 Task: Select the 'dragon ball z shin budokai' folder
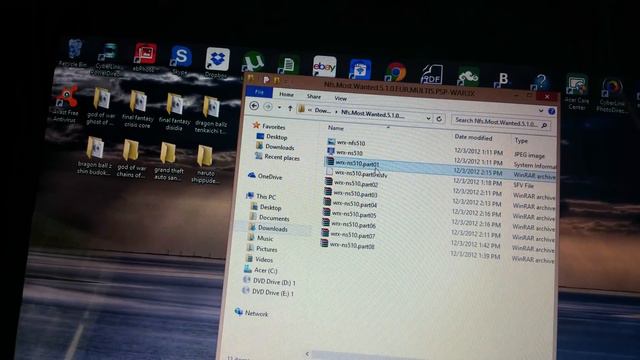[x=94, y=156]
